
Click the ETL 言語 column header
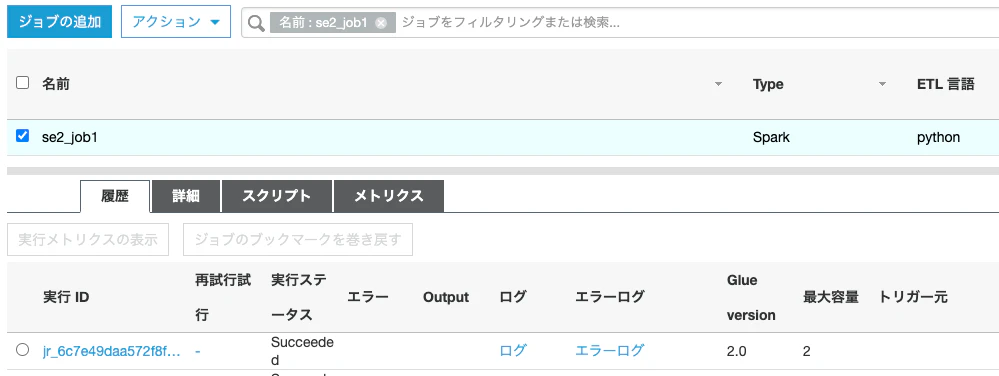(x=945, y=84)
